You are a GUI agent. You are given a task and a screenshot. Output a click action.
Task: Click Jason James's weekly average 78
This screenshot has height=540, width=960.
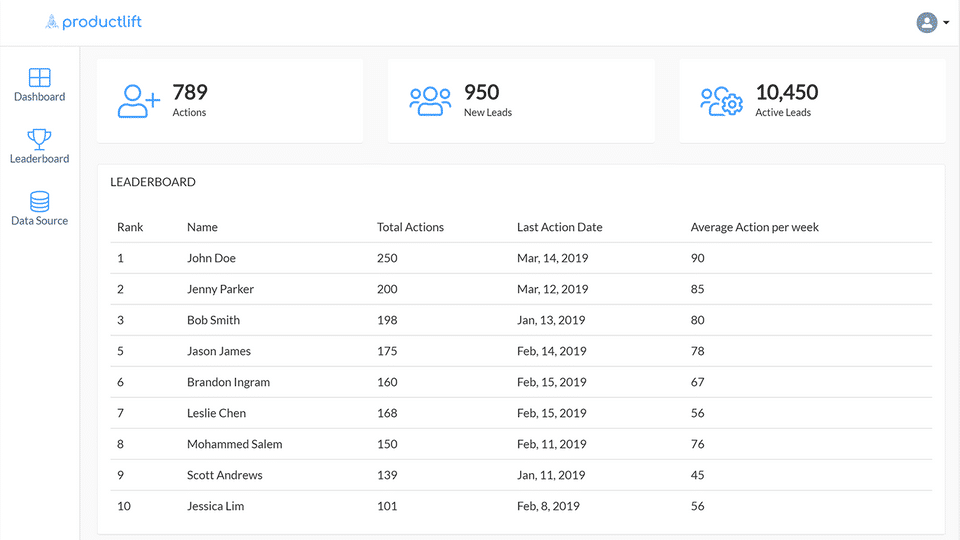tap(697, 351)
